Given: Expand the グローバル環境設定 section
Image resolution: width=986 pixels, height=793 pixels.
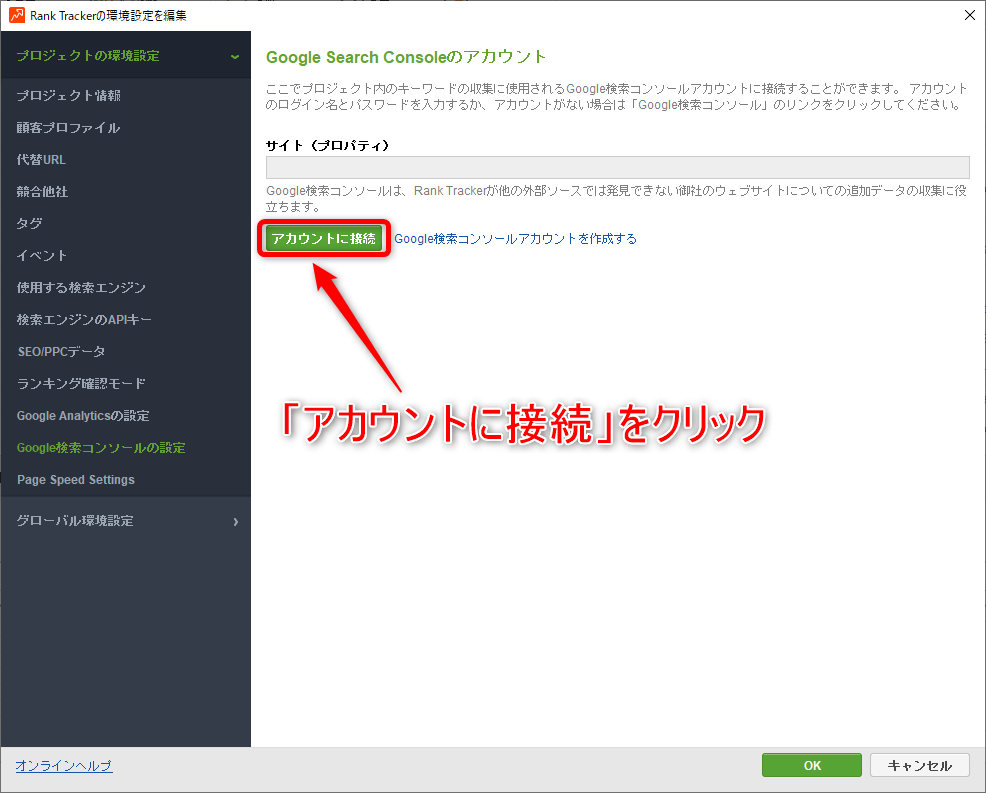Looking at the screenshot, I should point(235,521).
